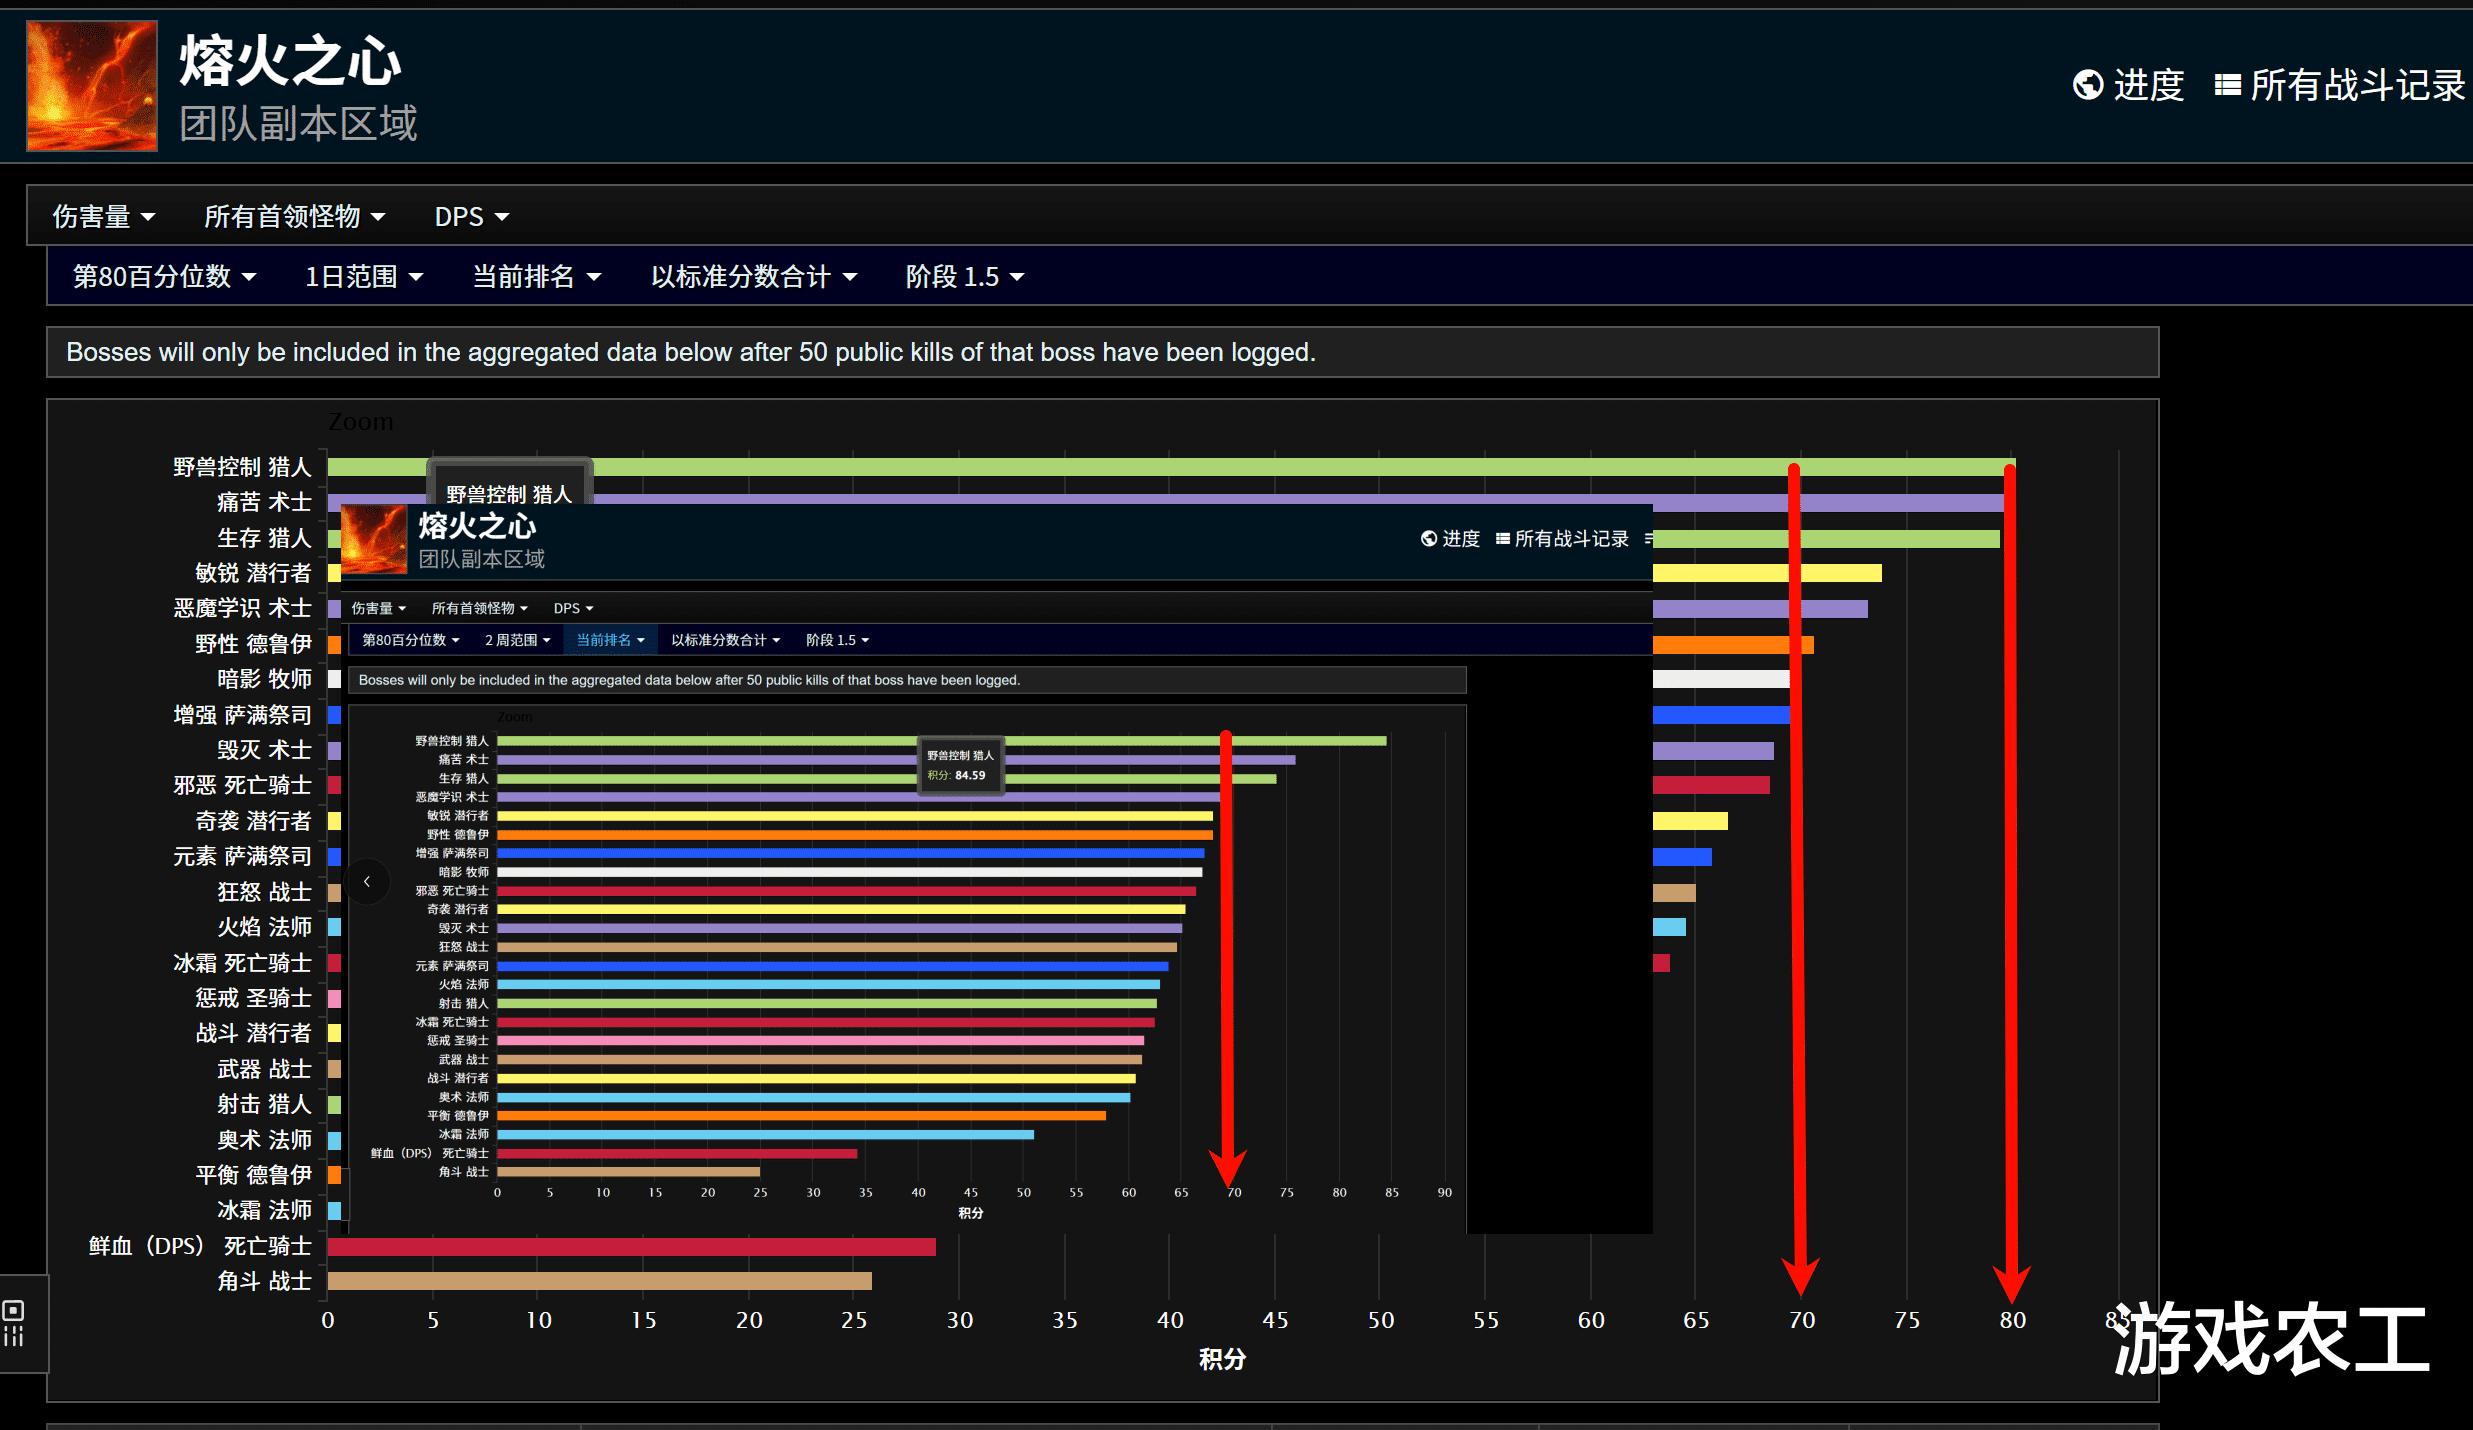Click the left chevron arrow in overlay

tap(367, 881)
